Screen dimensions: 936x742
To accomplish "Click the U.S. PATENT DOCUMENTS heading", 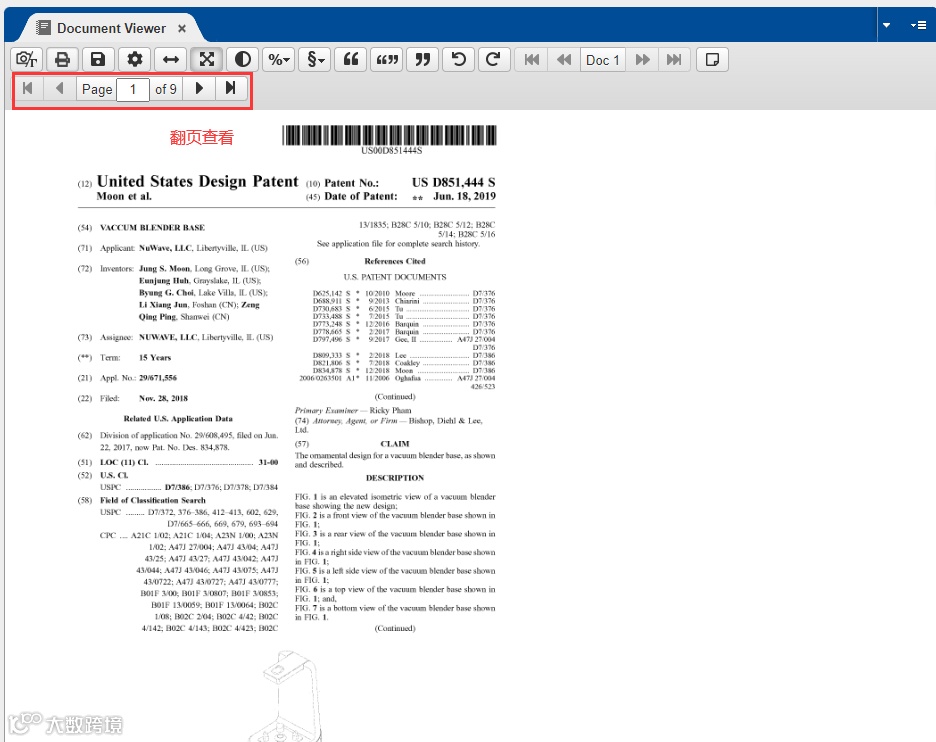I will tap(395, 277).
